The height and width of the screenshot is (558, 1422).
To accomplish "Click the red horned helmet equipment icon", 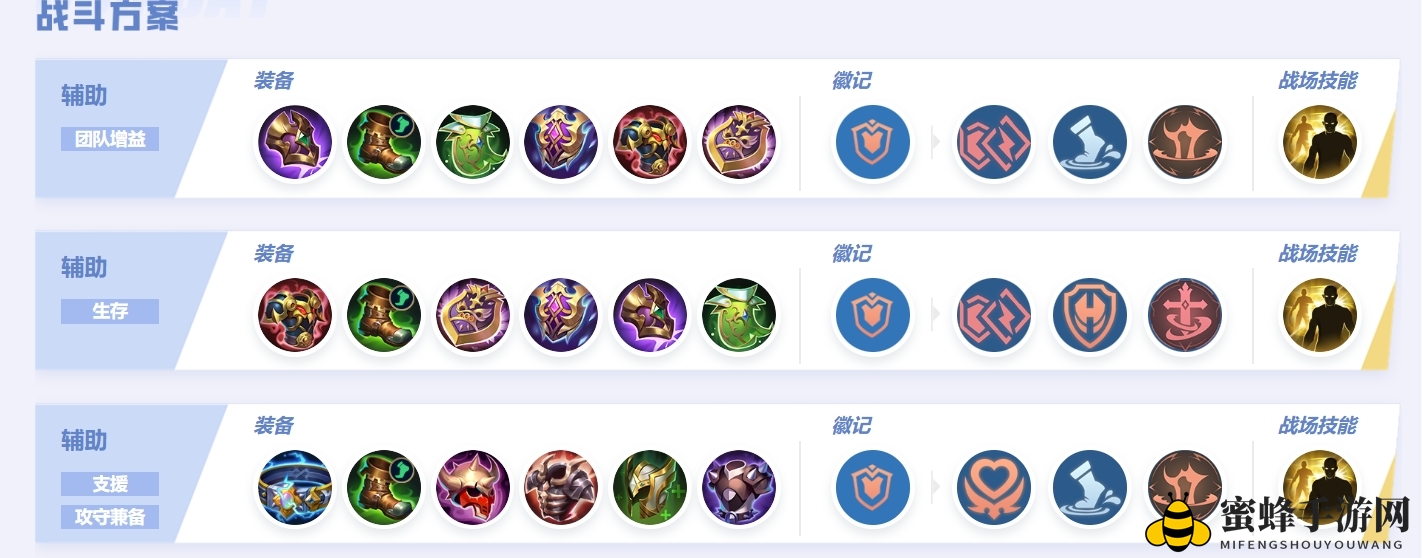I will [473, 487].
